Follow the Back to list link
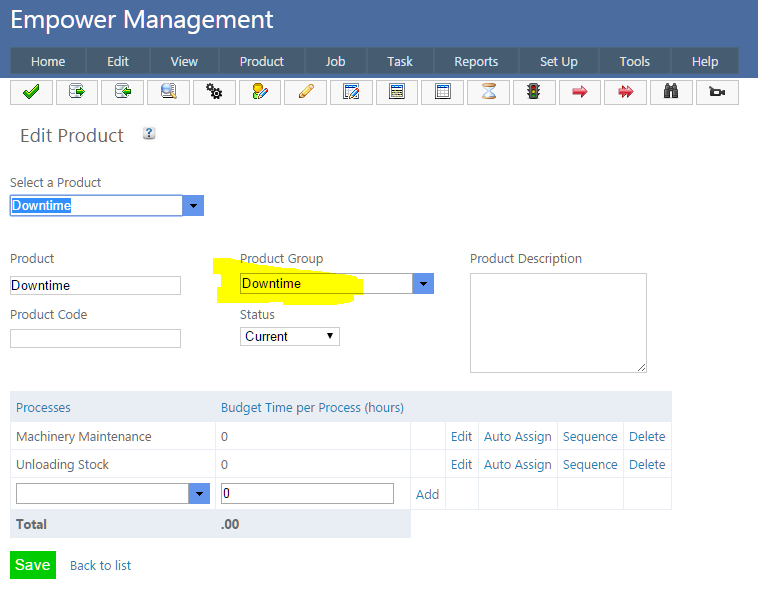This screenshot has height=594, width=758. tap(100, 565)
